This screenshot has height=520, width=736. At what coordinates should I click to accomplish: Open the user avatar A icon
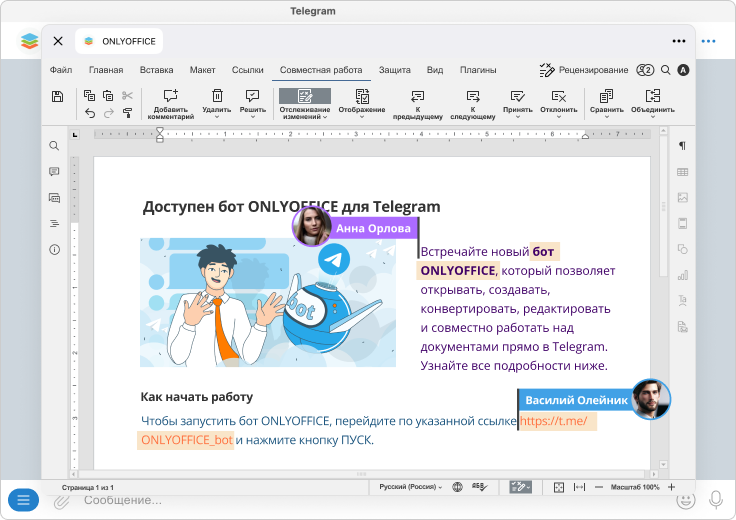683,70
